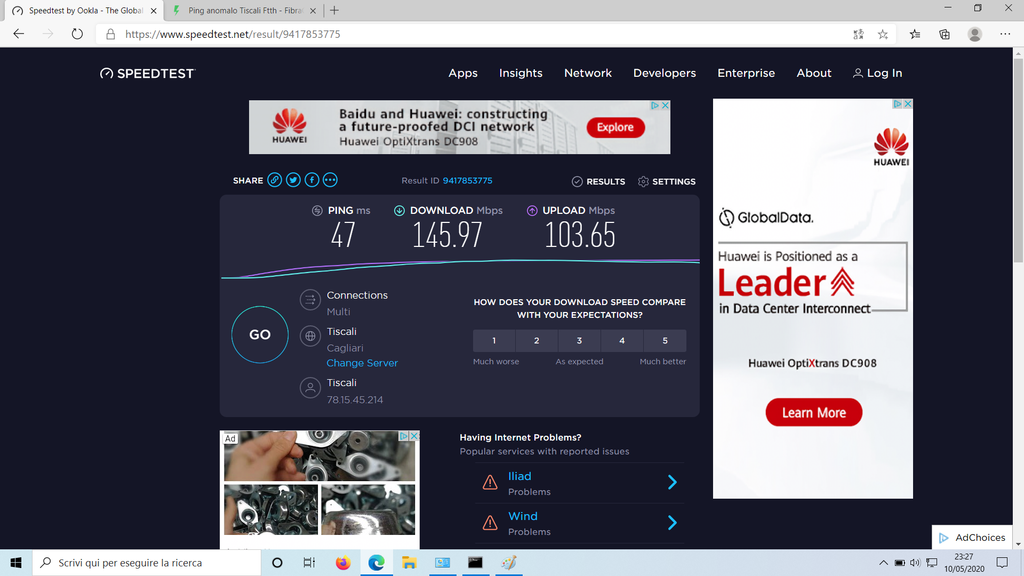Screen dimensions: 1024x576
Task: Add page to favorites star icon
Action: coord(883,33)
